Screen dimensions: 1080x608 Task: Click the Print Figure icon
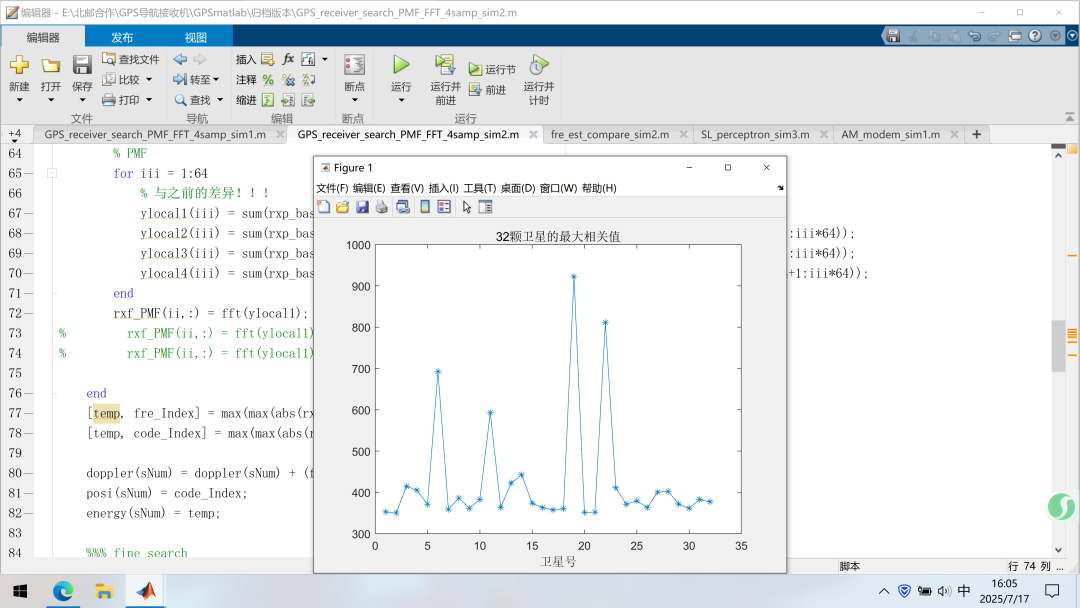(381, 207)
